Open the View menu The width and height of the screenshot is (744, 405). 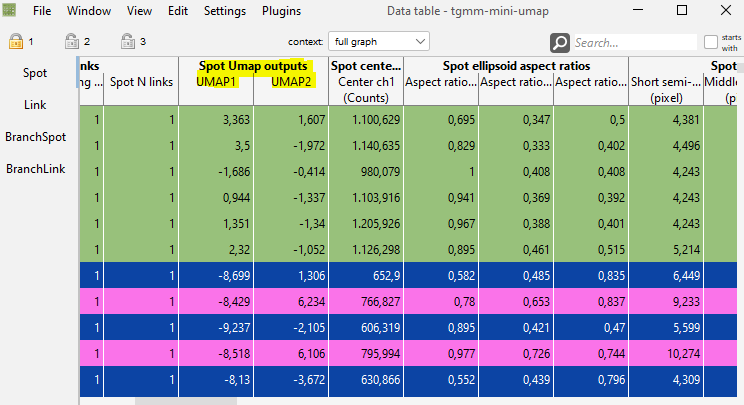coord(139,10)
